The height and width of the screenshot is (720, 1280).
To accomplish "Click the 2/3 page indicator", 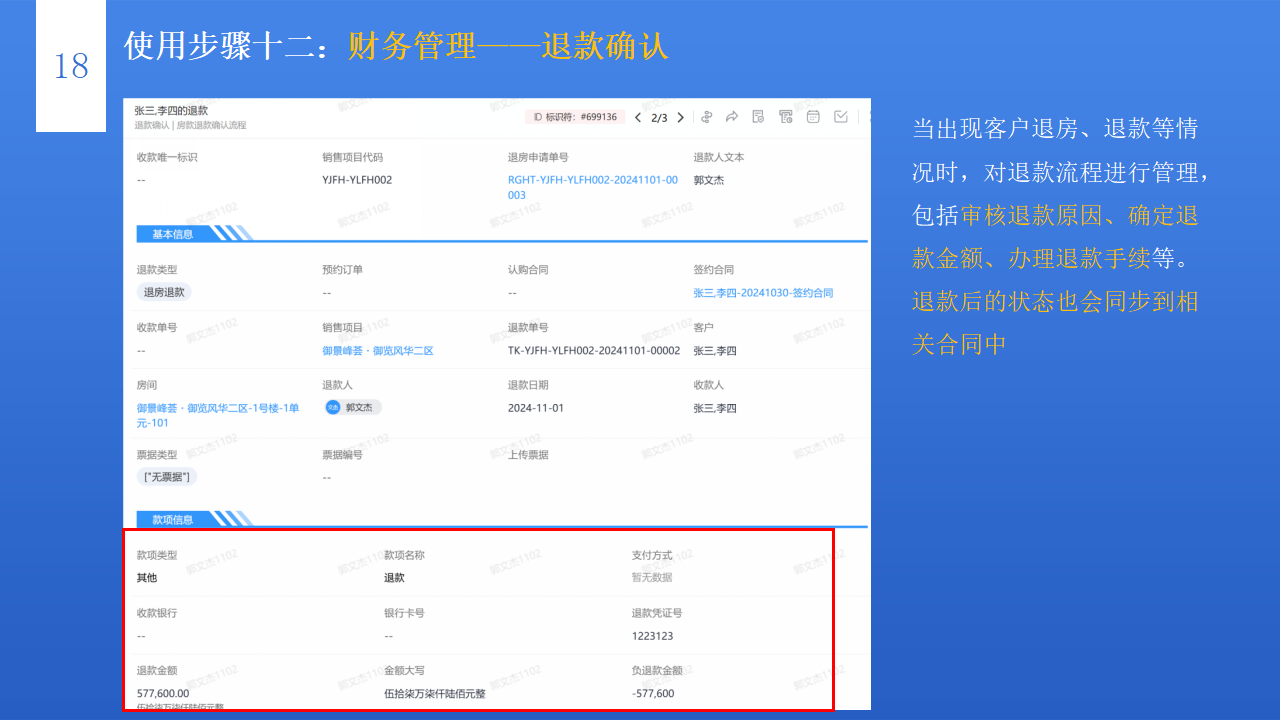I will coord(659,117).
